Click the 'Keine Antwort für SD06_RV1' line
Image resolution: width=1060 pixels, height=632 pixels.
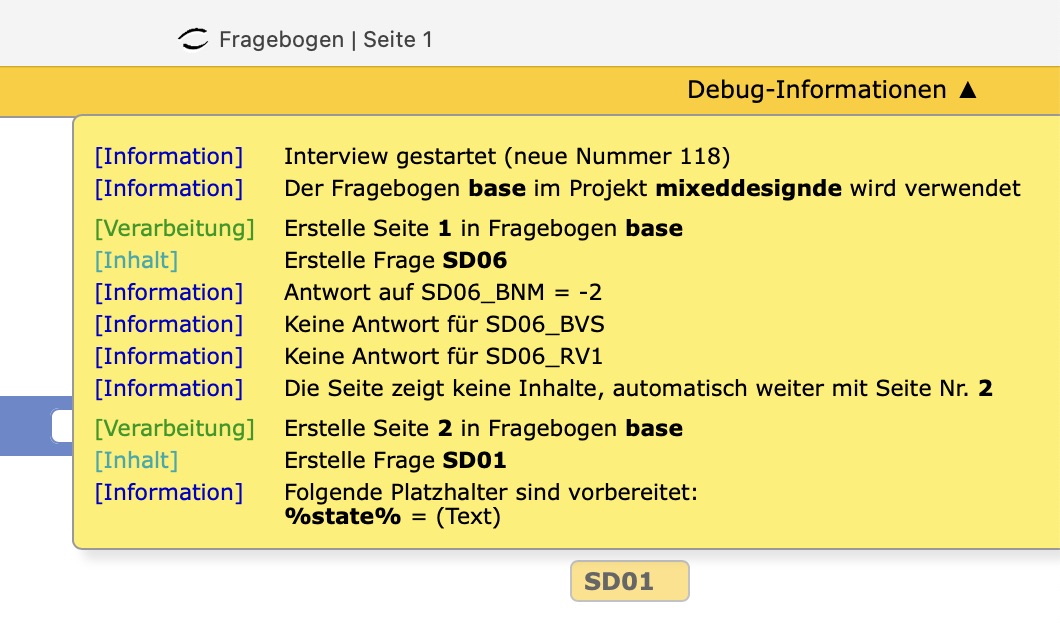[443, 356]
